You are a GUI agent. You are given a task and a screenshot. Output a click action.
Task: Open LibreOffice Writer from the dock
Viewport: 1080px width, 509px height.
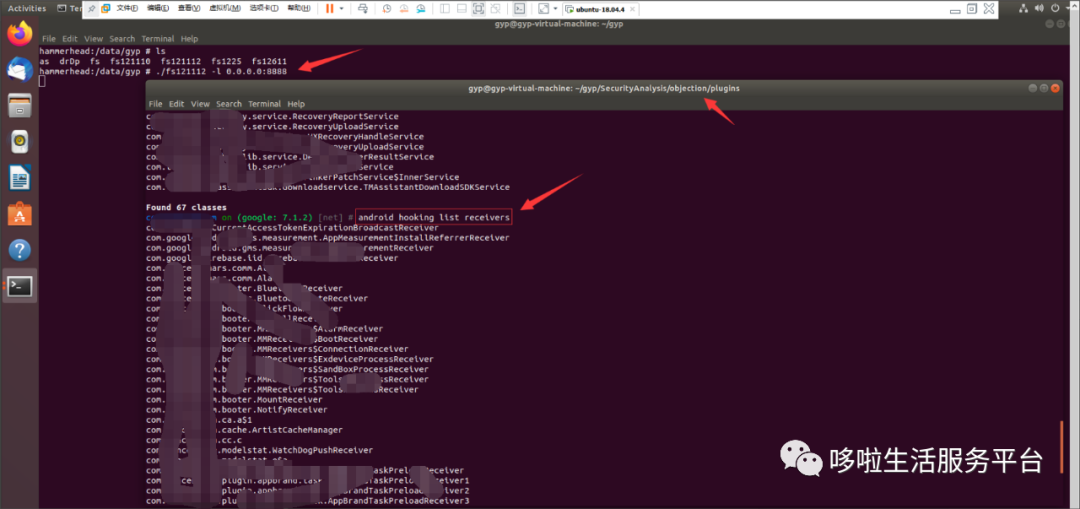20,178
